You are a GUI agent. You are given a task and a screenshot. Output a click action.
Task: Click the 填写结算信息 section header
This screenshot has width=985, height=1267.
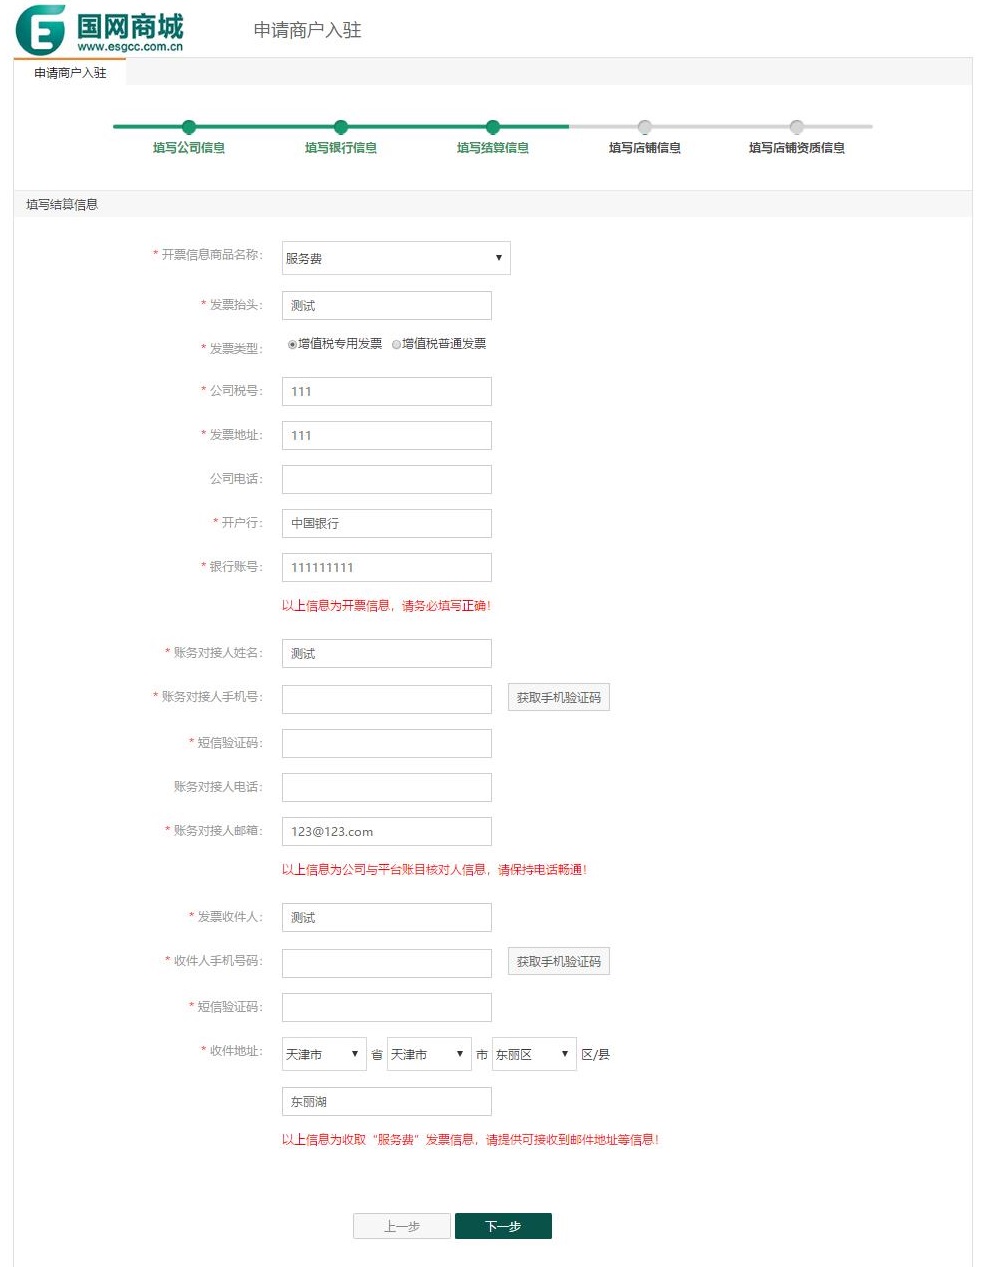(62, 204)
